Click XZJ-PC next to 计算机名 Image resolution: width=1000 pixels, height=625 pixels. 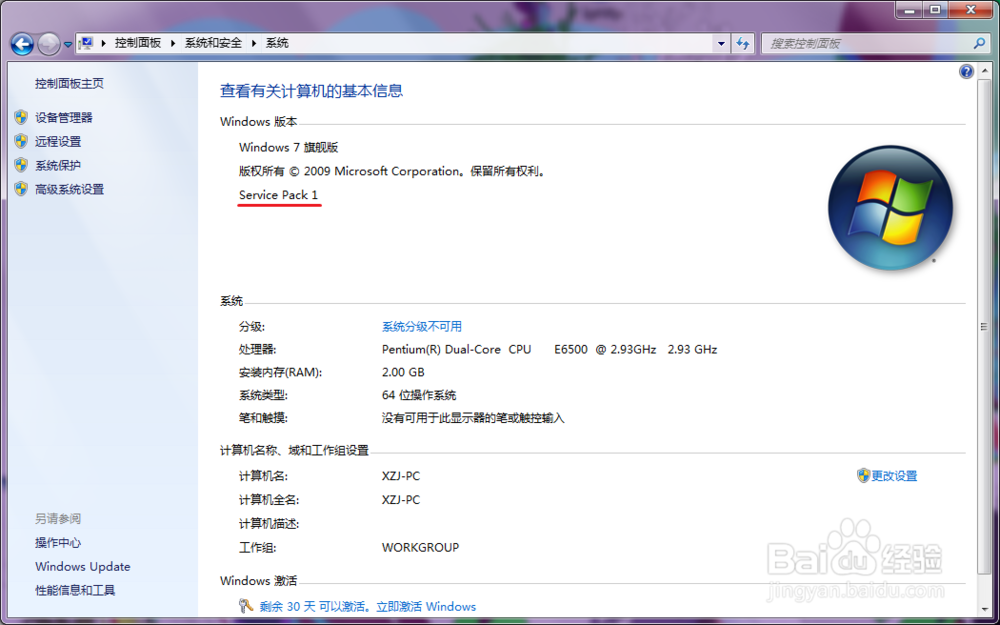point(401,476)
